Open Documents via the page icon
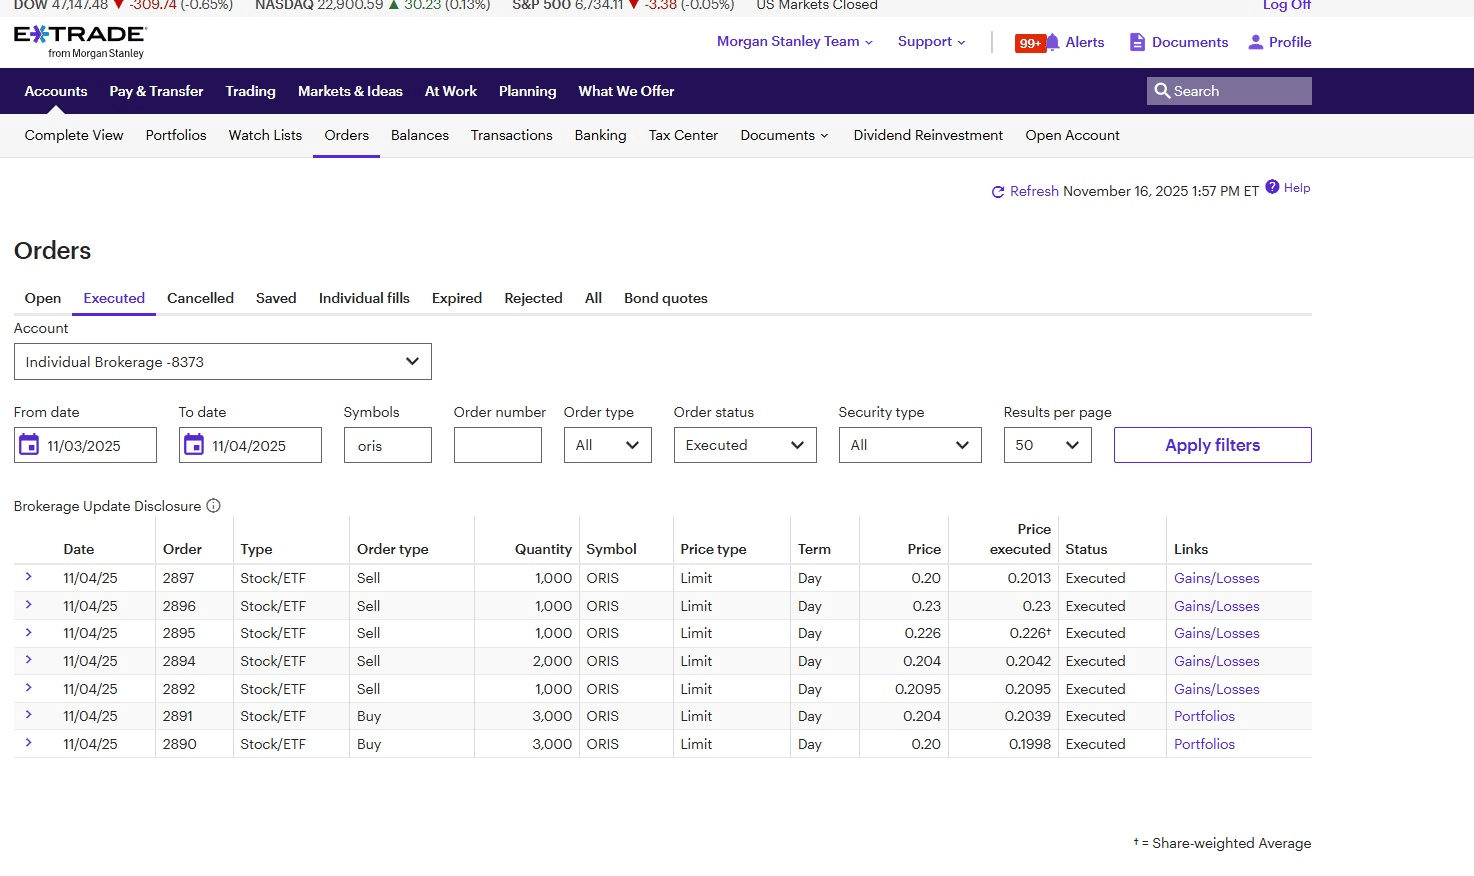Viewport: 1474px width, 876px height. click(1137, 42)
